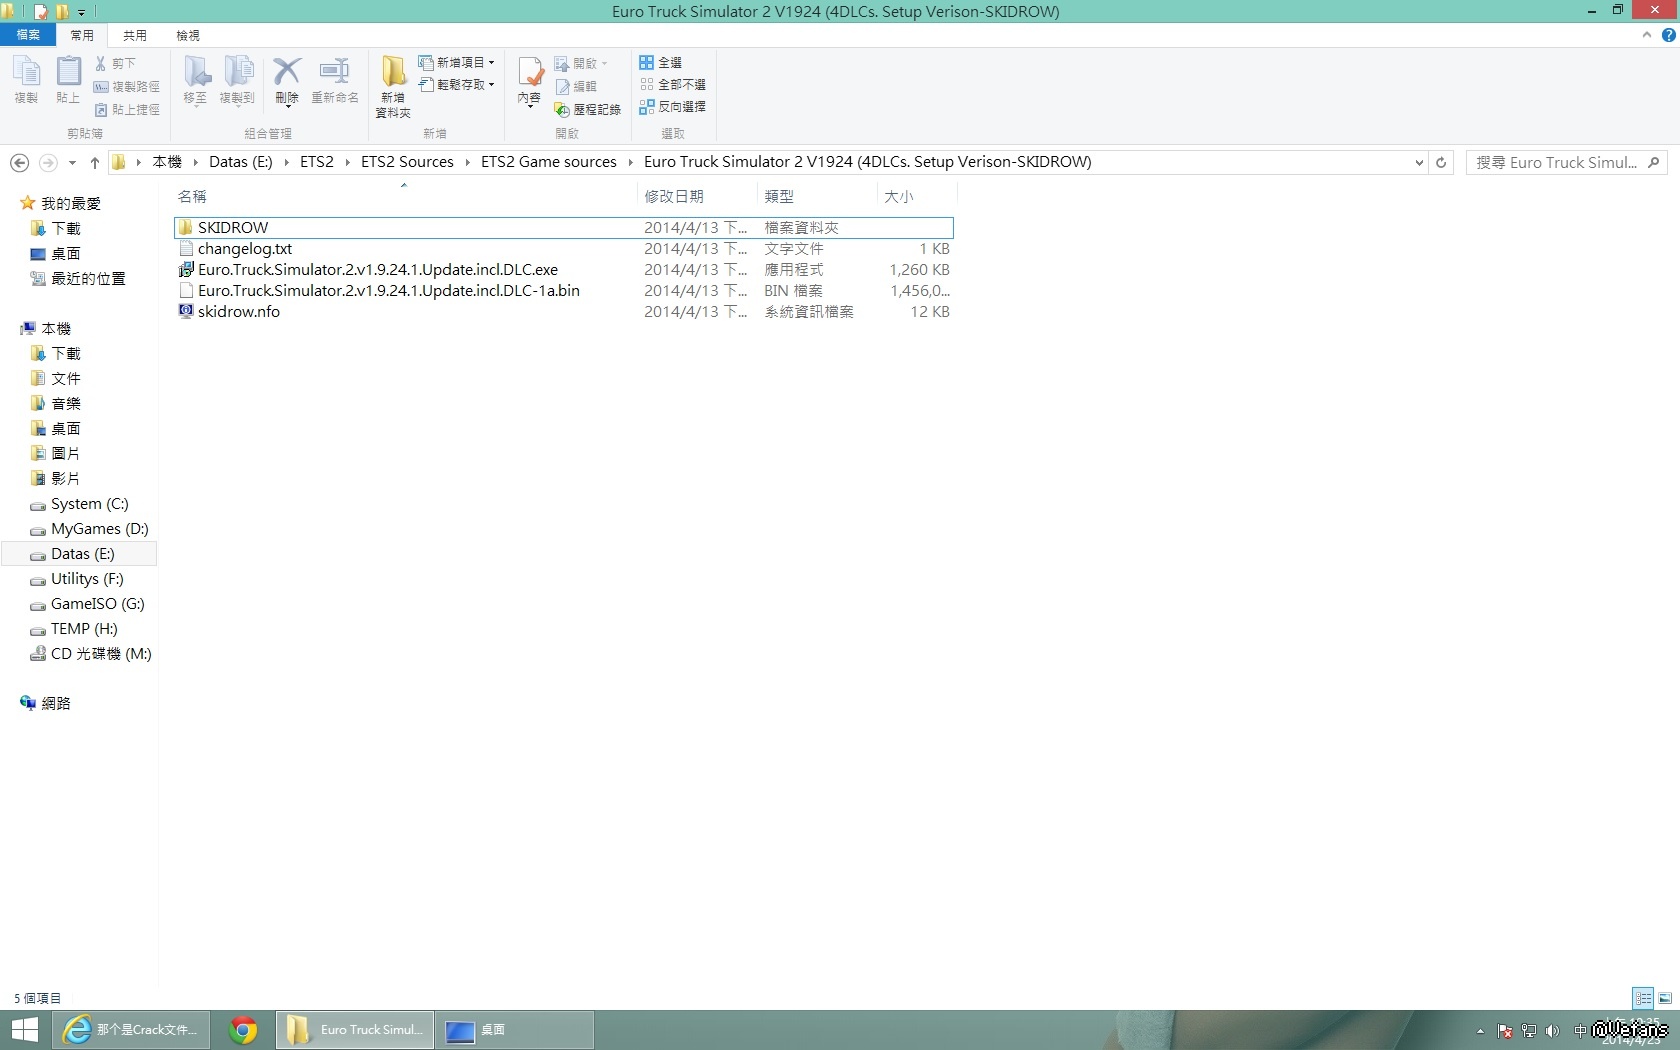The image size is (1680, 1050).
Task: Go up one folder level
Action: coord(95,162)
